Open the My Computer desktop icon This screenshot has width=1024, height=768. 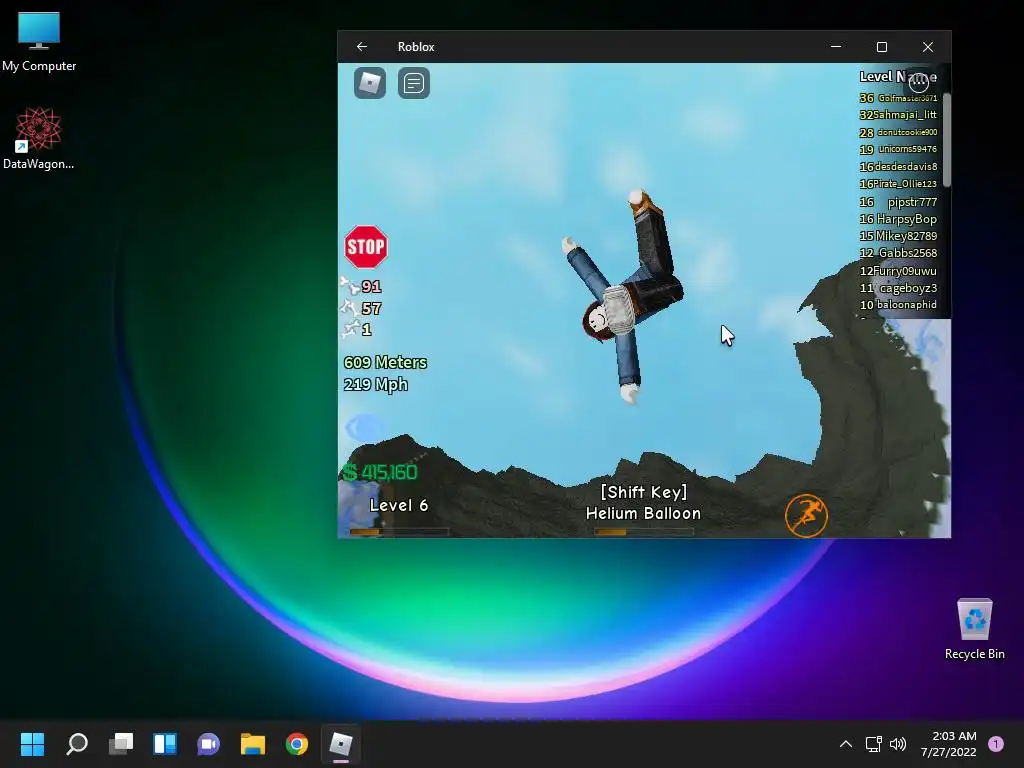[x=39, y=41]
